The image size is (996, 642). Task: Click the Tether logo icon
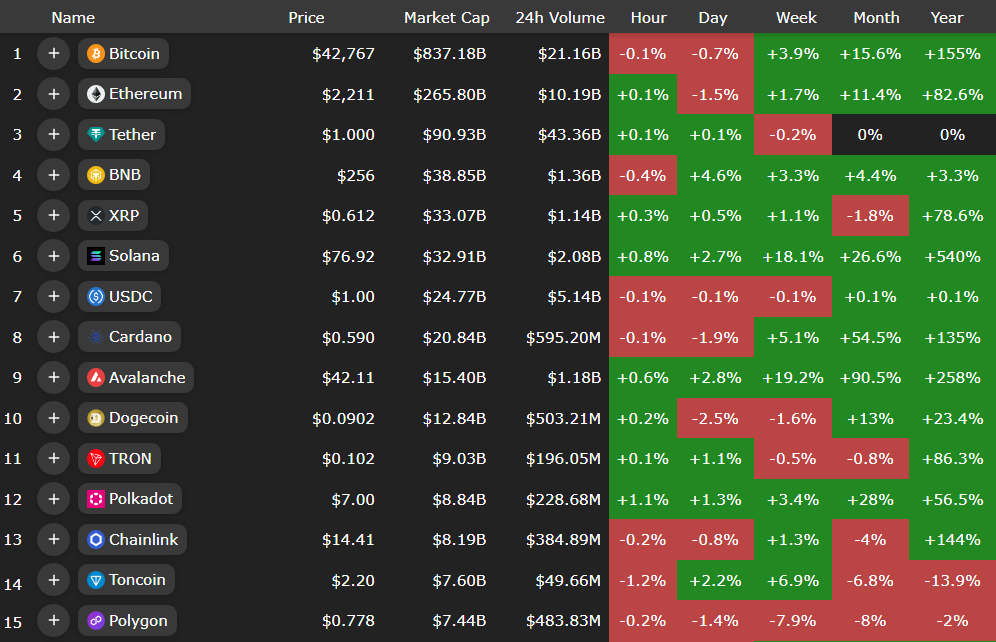pyautogui.click(x=96, y=134)
